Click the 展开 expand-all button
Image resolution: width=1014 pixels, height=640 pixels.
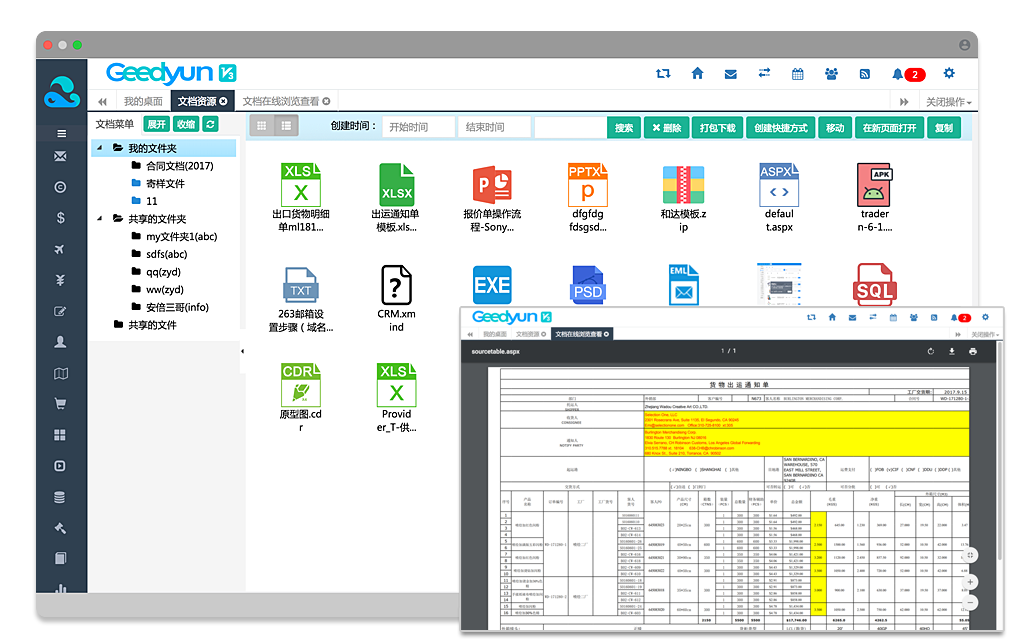coord(156,124)
